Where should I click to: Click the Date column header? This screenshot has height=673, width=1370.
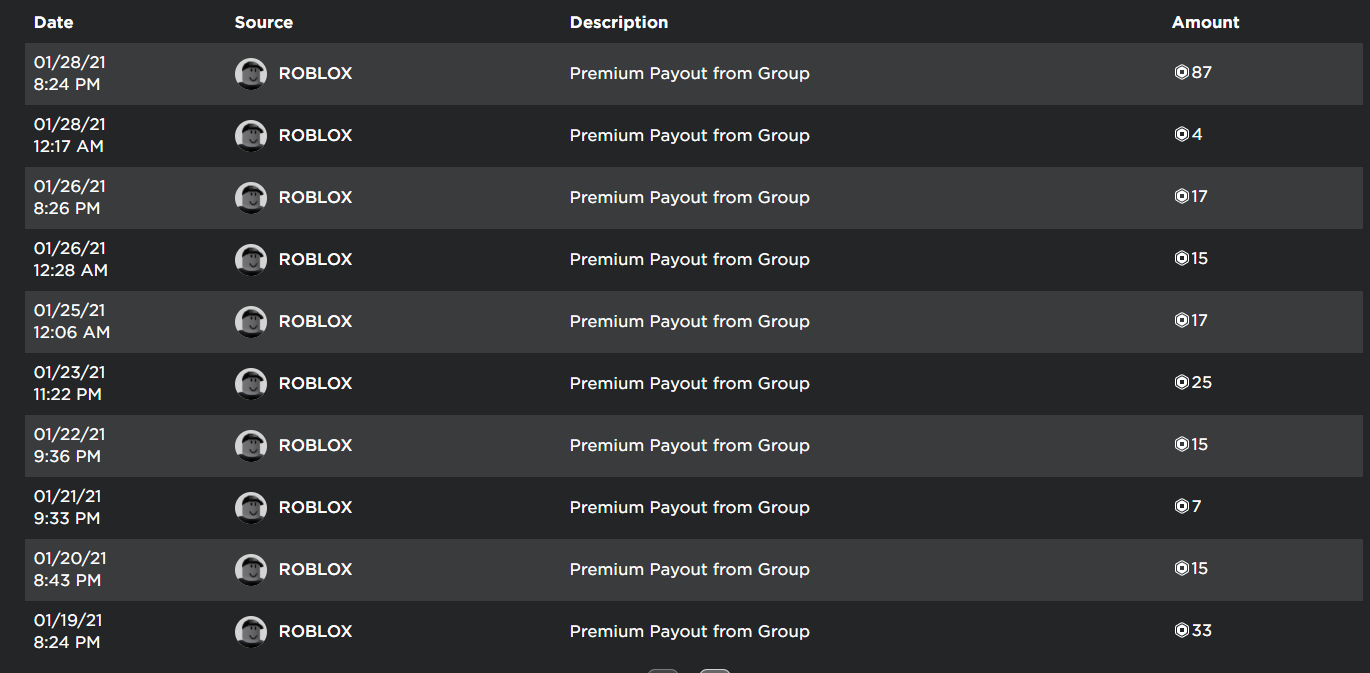54,22
